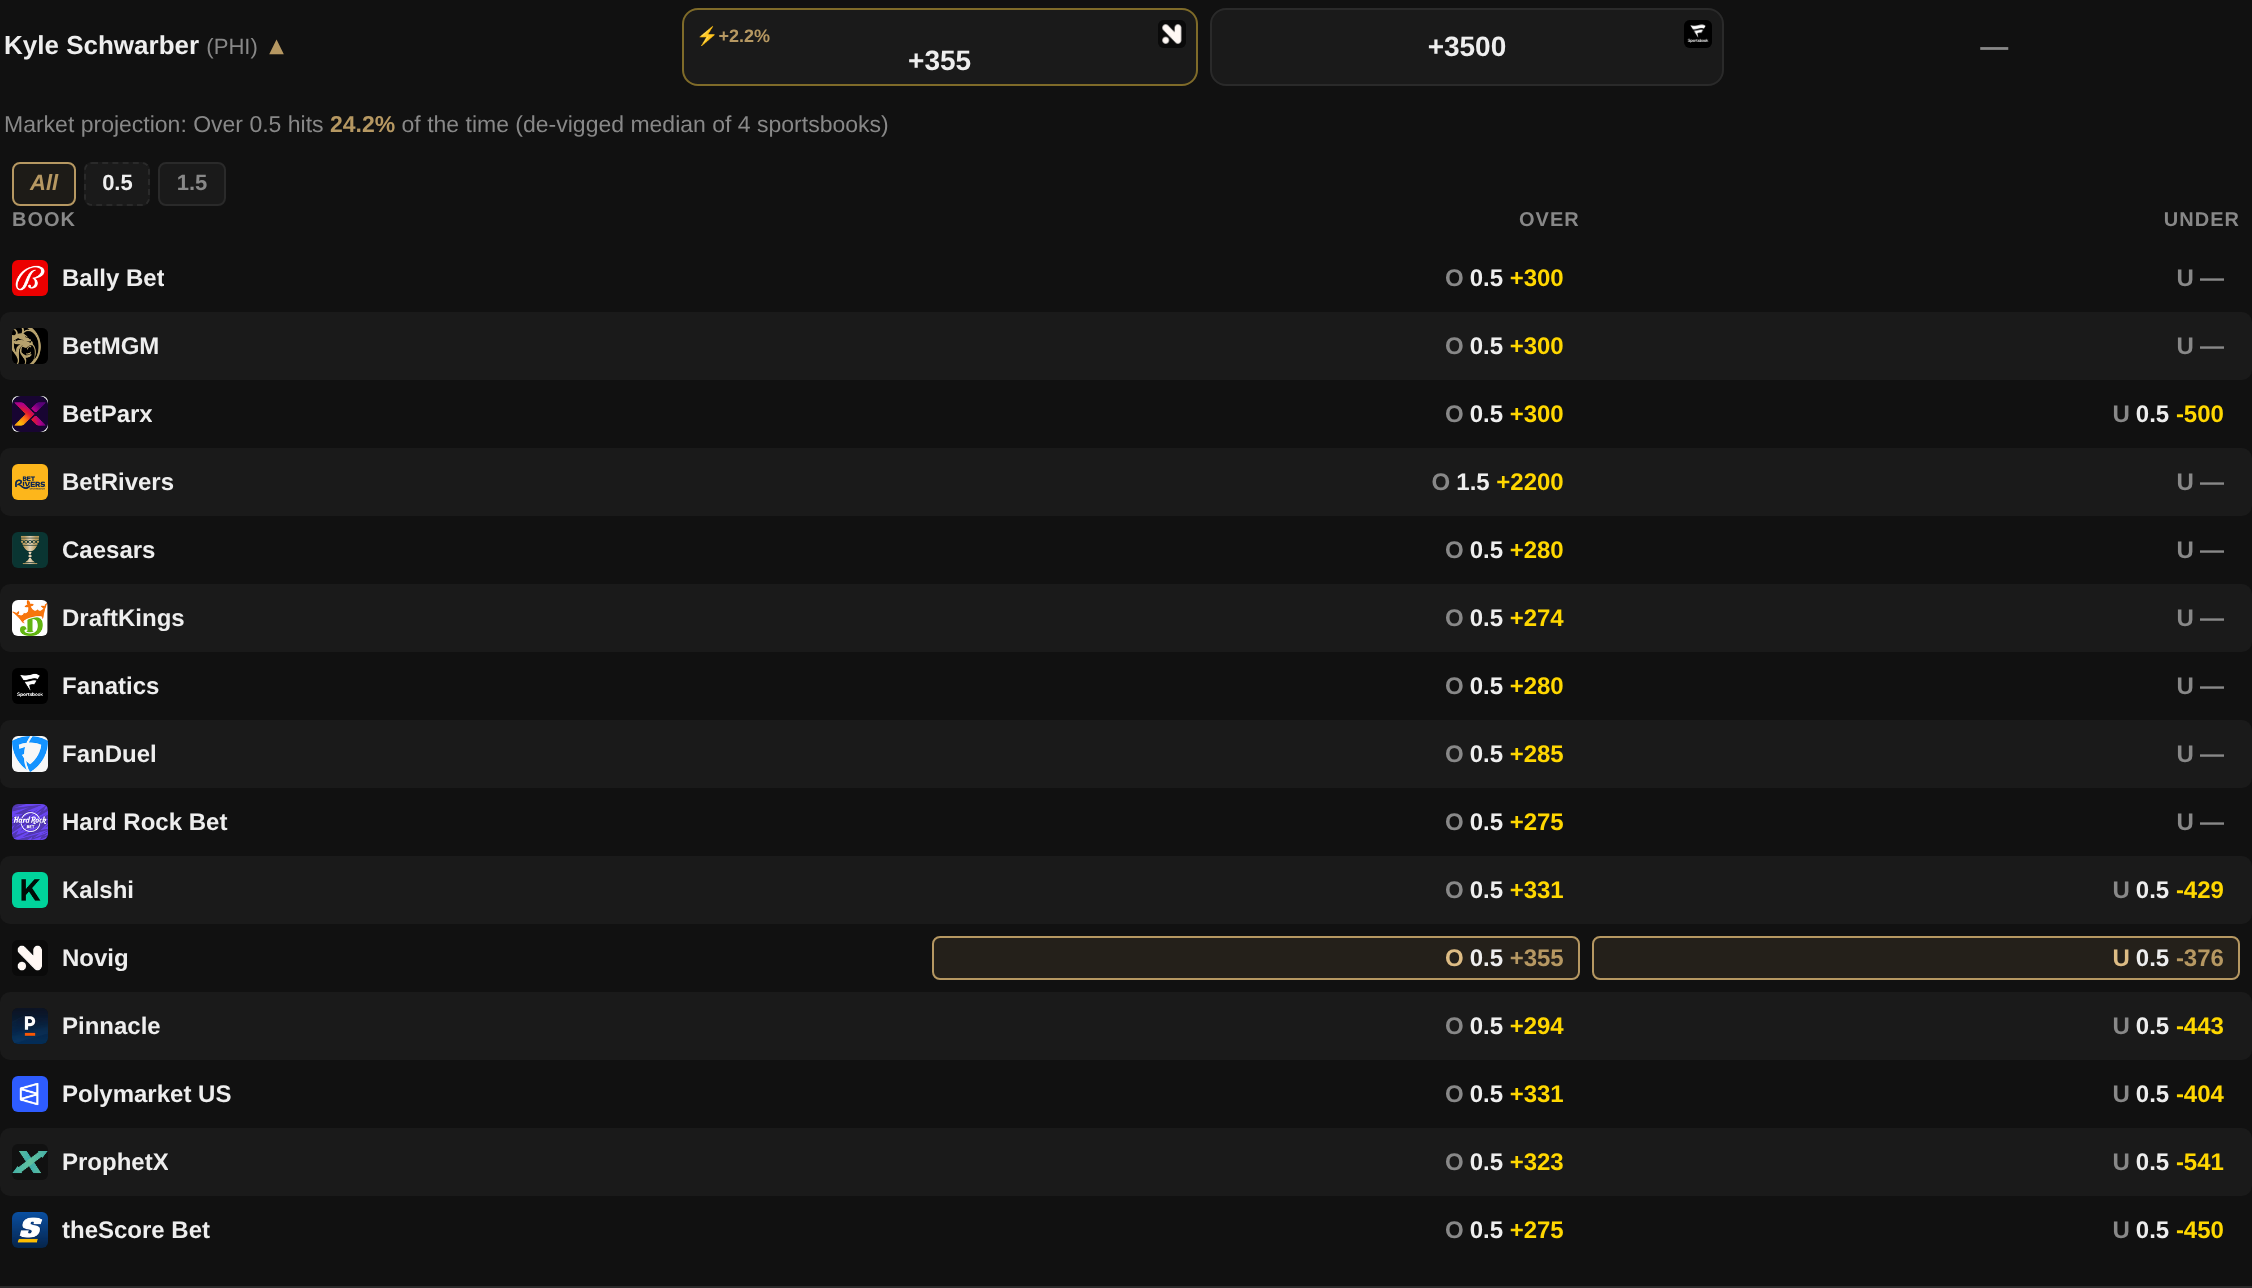Click the theScore Bet logo icon
This screenshot has height=1288, width=2252.
coord(30,1230)
